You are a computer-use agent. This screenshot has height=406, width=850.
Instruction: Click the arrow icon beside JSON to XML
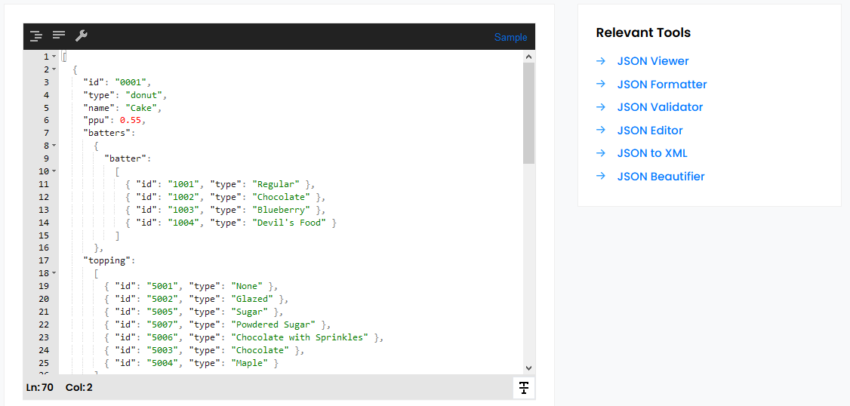pos(601,153)
